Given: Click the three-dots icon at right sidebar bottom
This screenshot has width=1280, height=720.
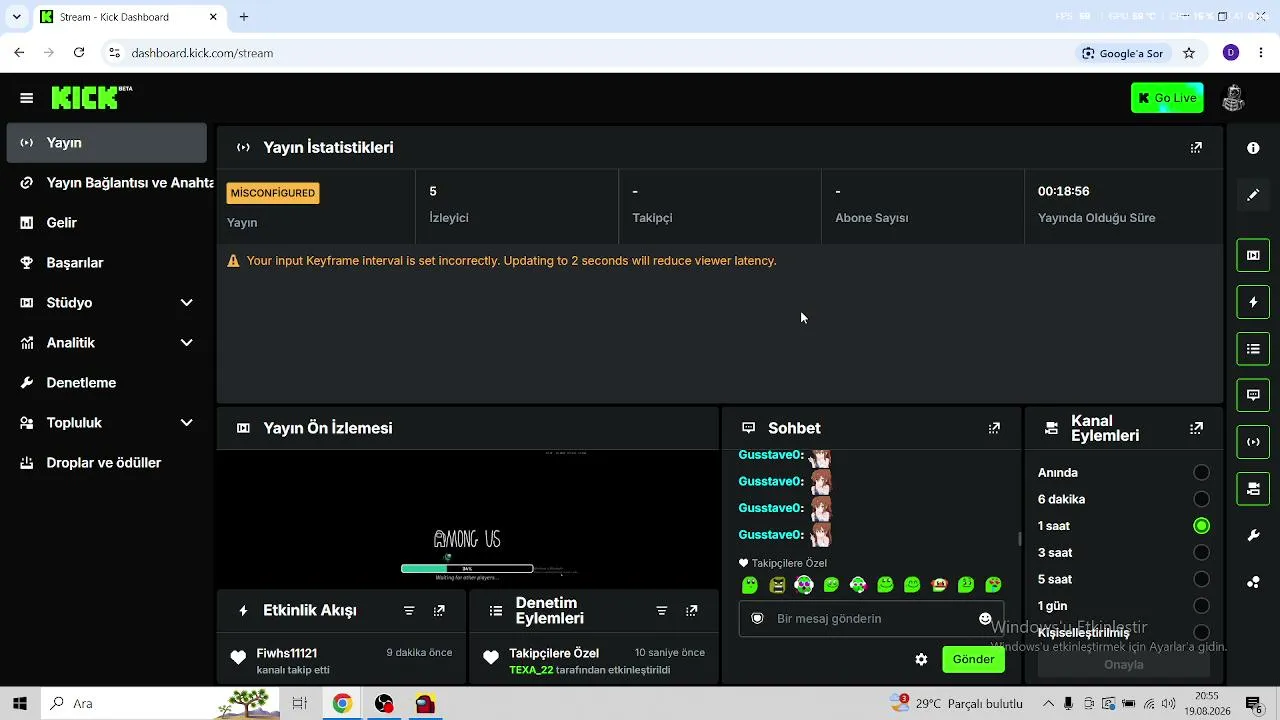Looking at the screenshot, I should [x=1253, y=583].
